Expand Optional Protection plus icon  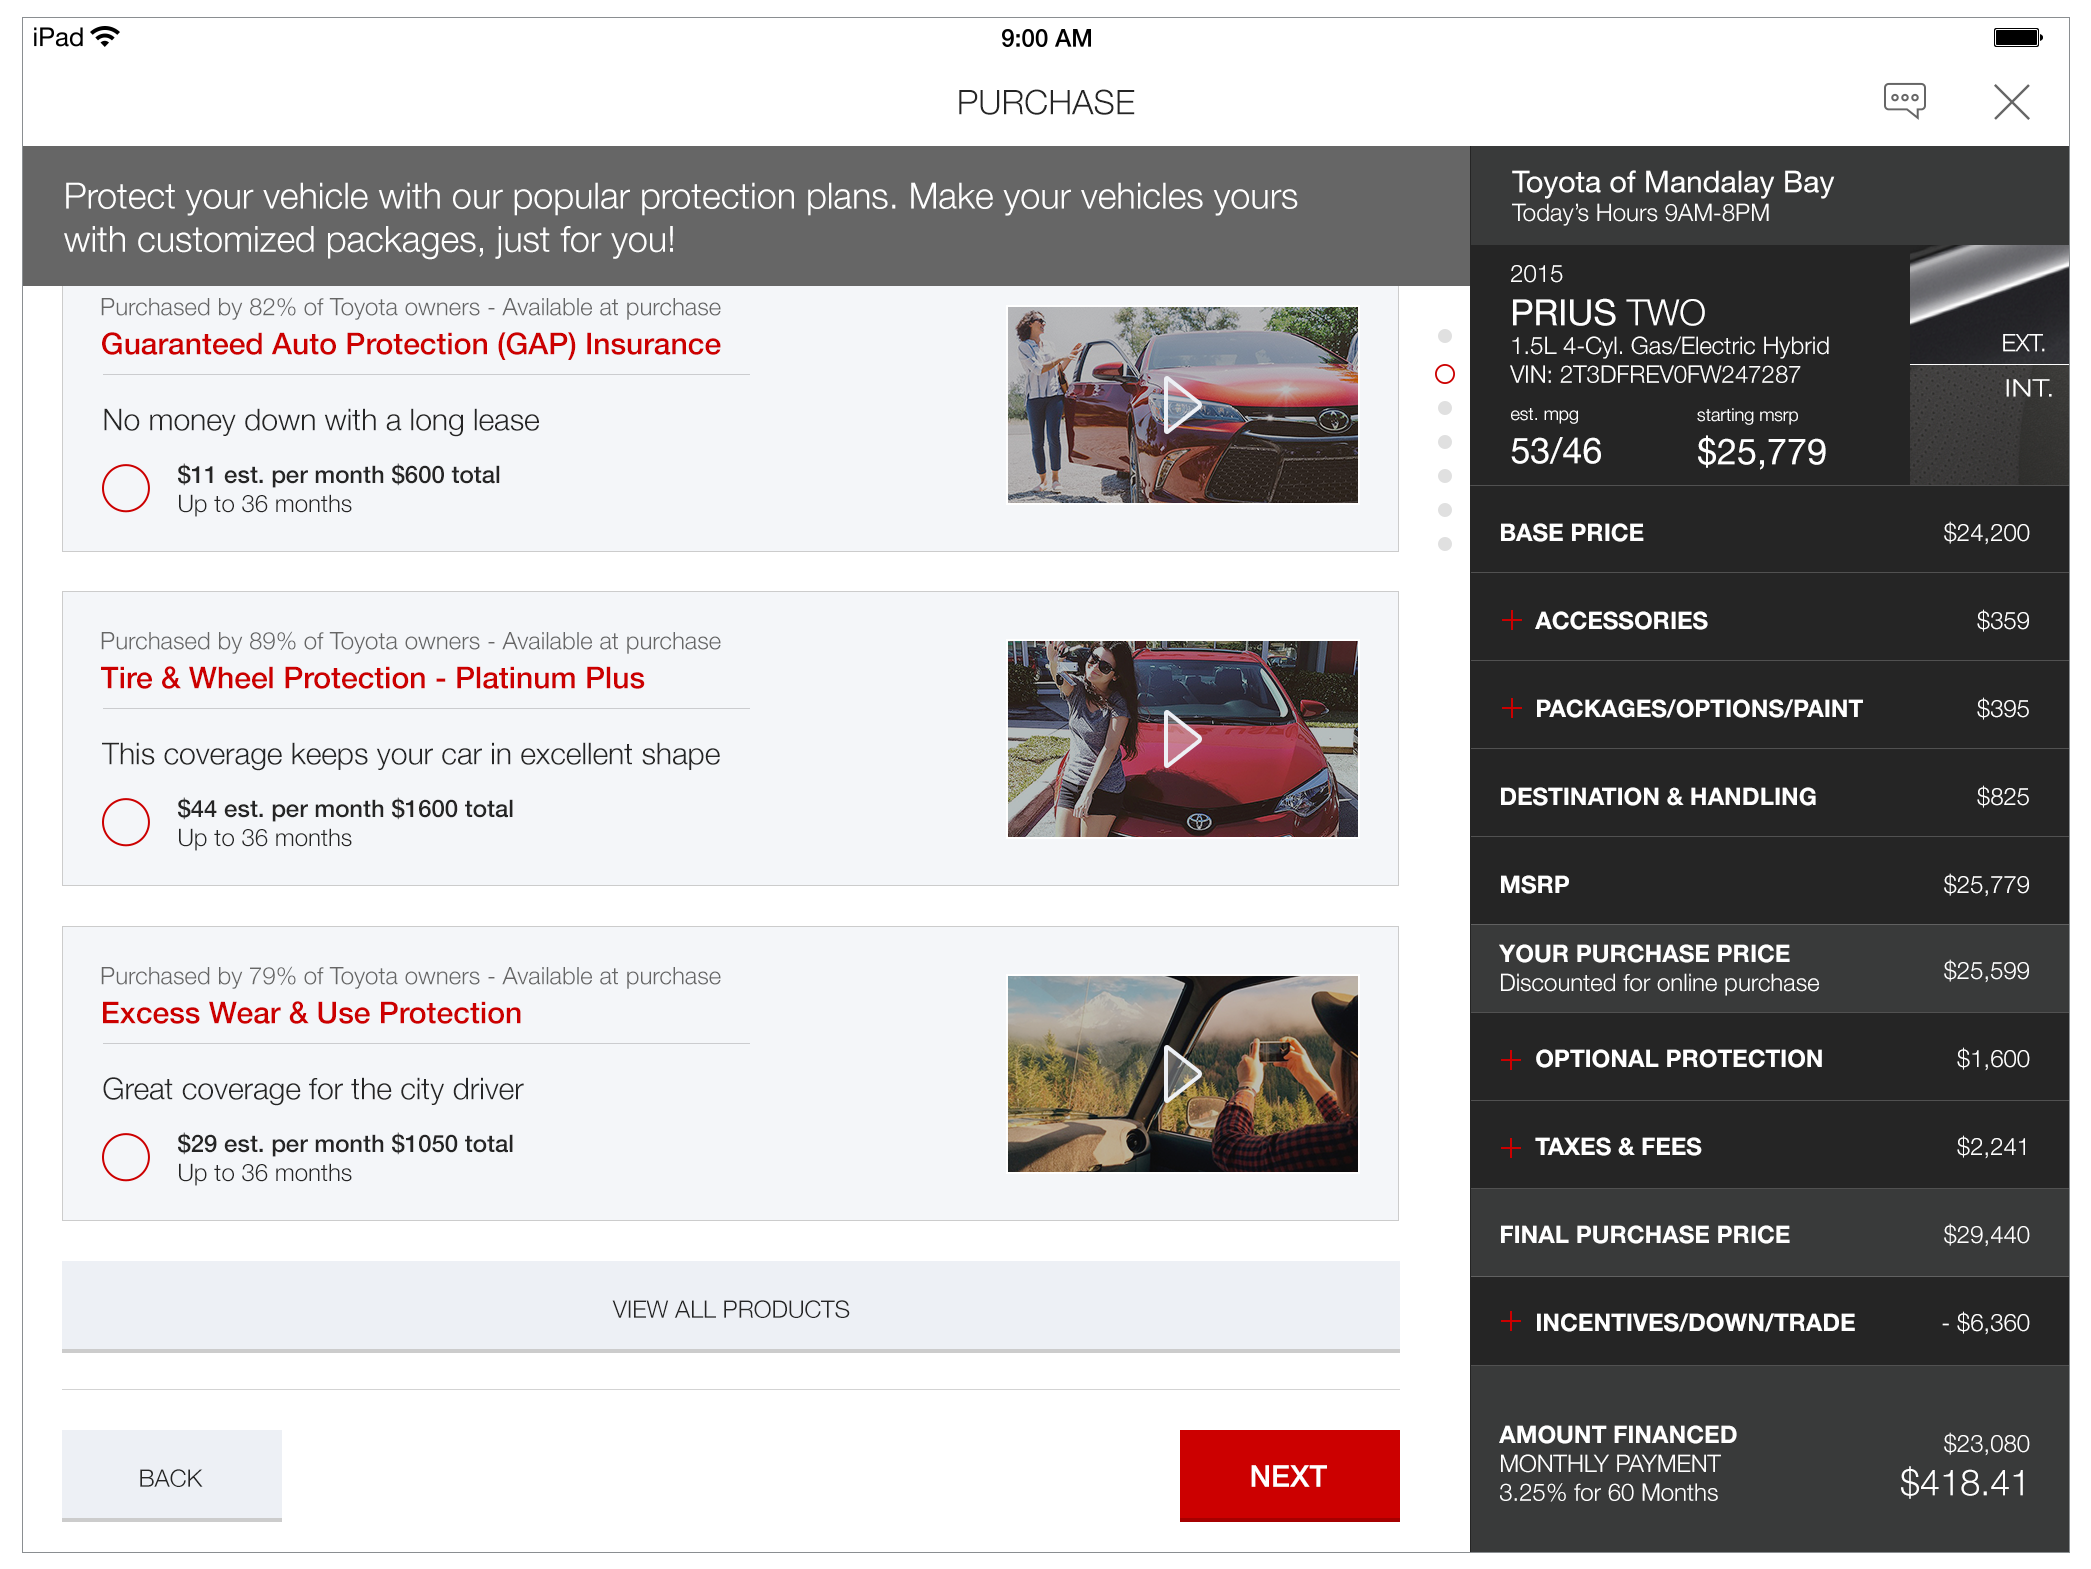pos(1511,1059)
